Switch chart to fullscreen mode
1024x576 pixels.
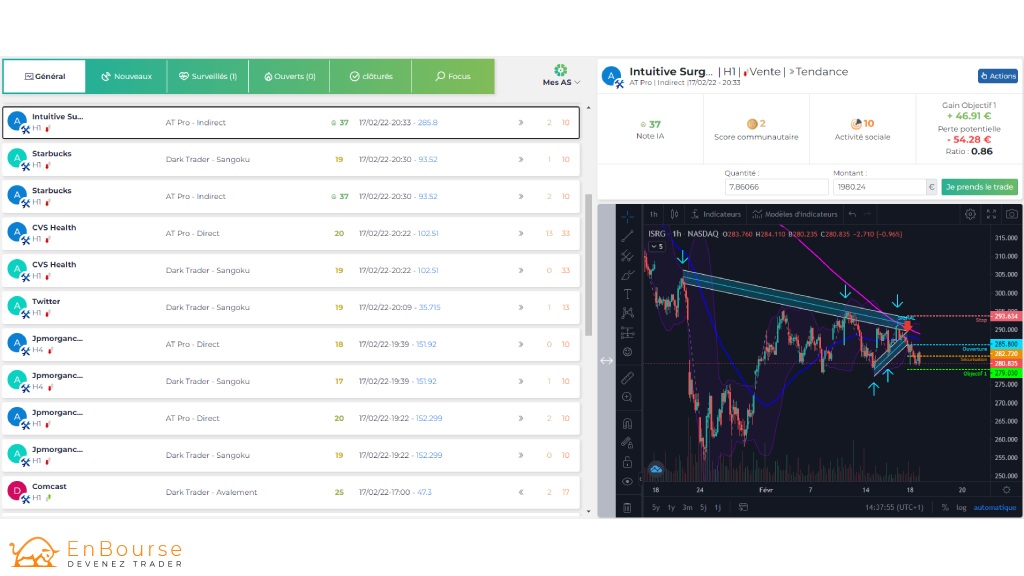coord(991,214)
